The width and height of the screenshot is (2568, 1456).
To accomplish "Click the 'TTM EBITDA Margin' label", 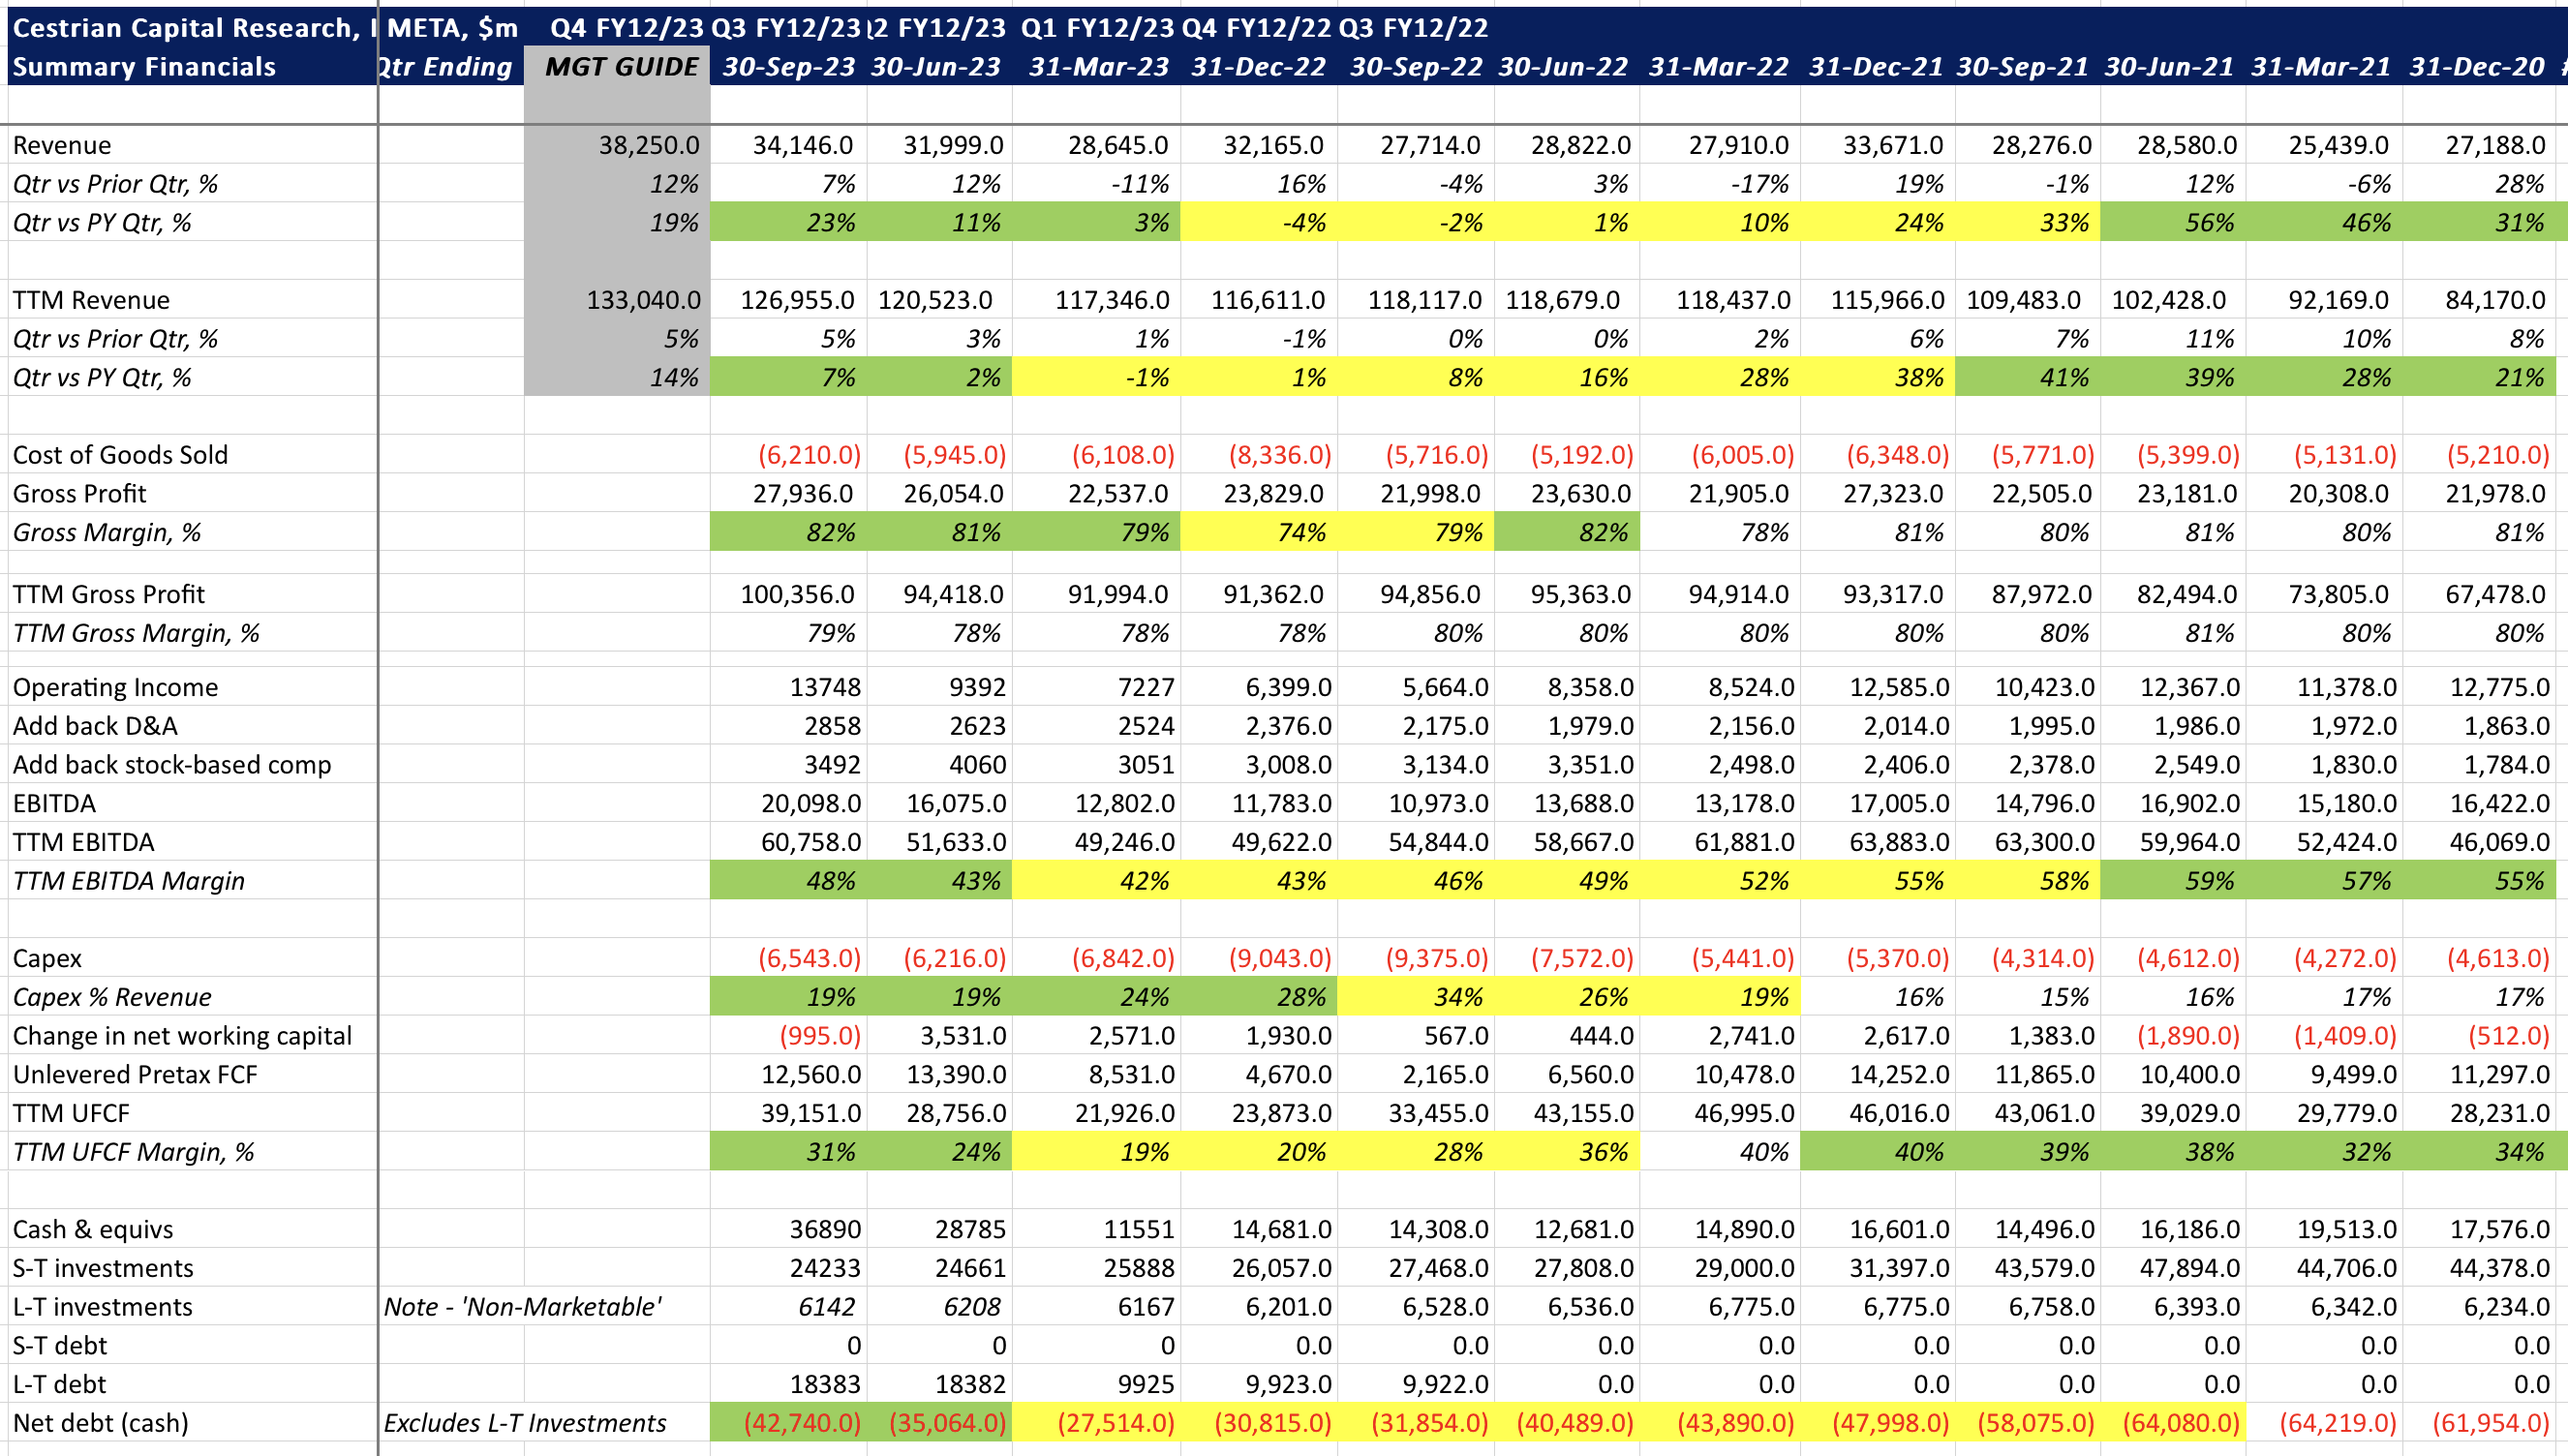I will click(128, 881).
